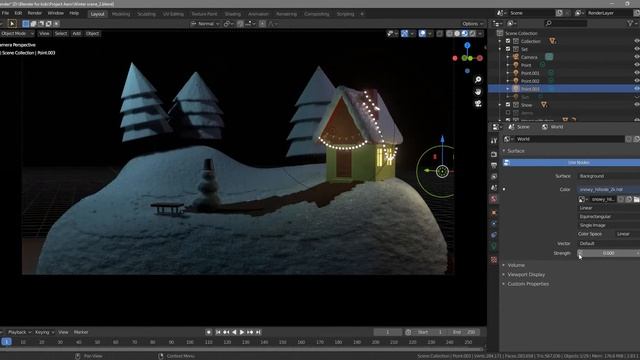Open the Equirectangular projection dropdown
This screenshot has width=640, height=360.
pyautogui.click(x=609, y=216)
